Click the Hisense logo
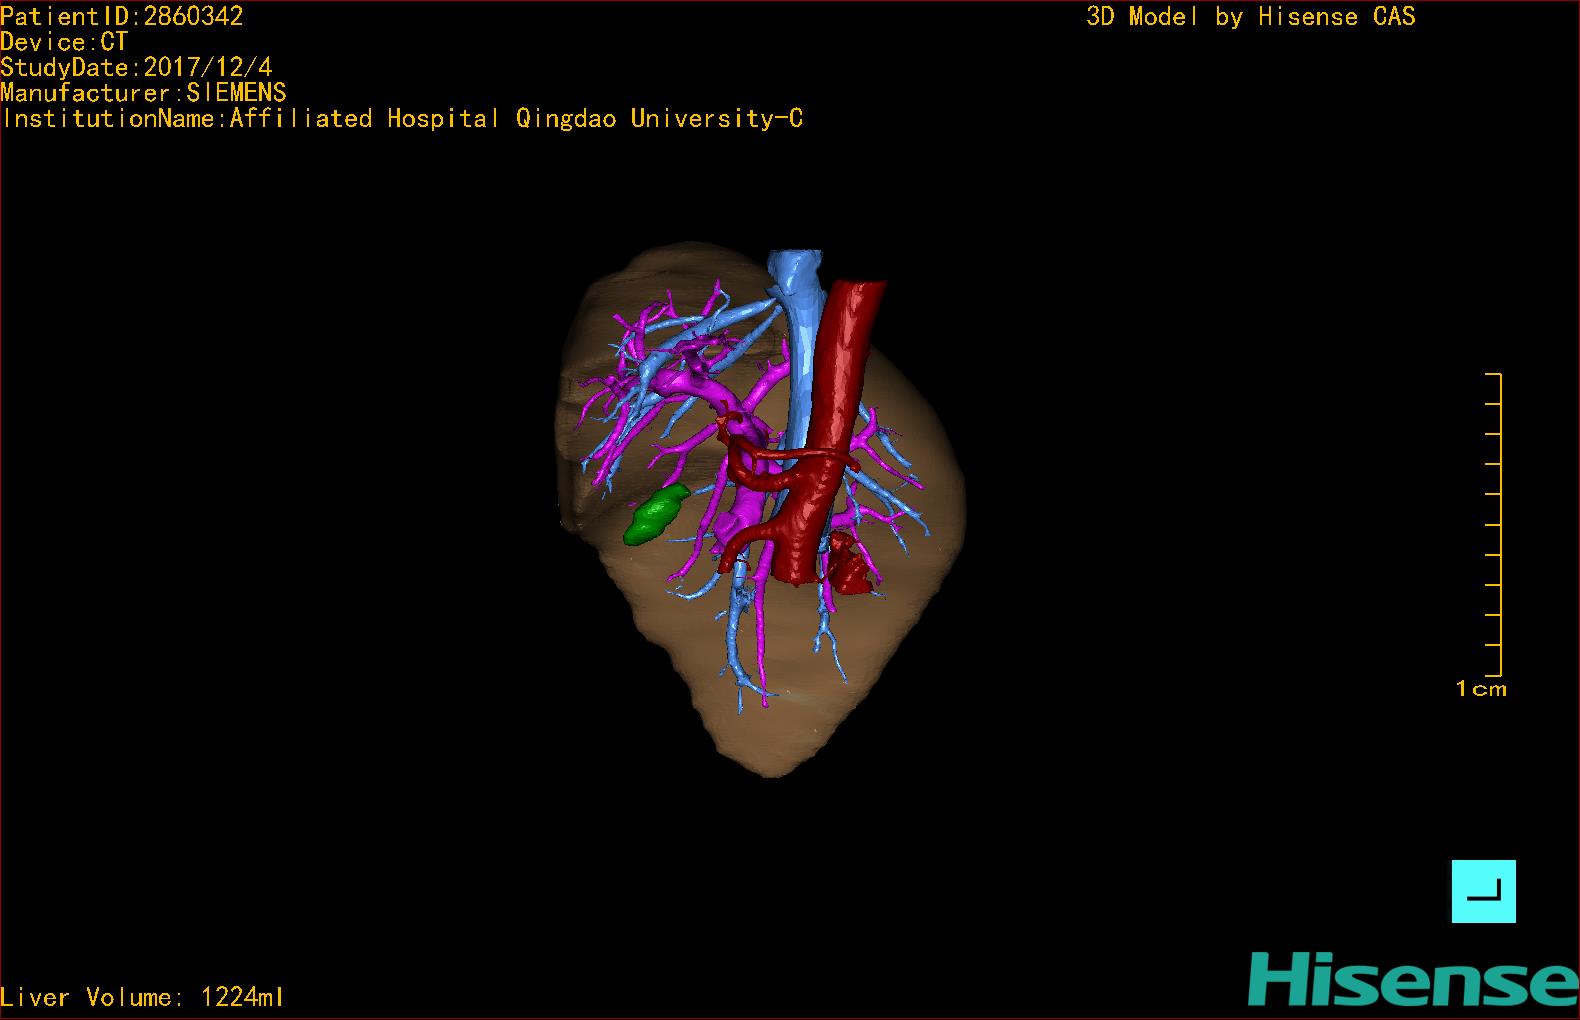This screenshot has height=1020, width=1580. tap(1412, 979)
